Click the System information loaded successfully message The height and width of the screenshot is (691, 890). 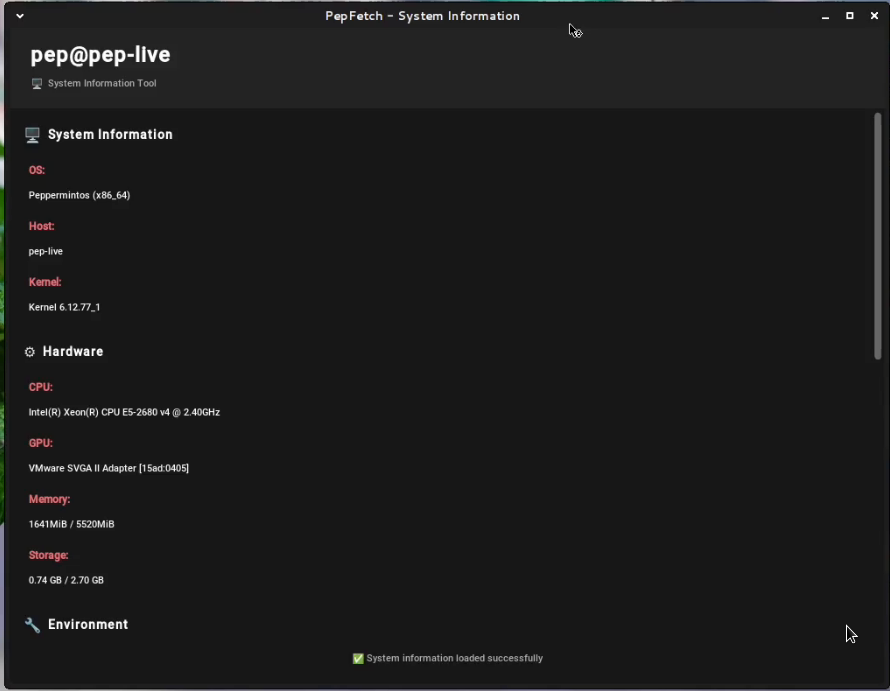(455, 659)
